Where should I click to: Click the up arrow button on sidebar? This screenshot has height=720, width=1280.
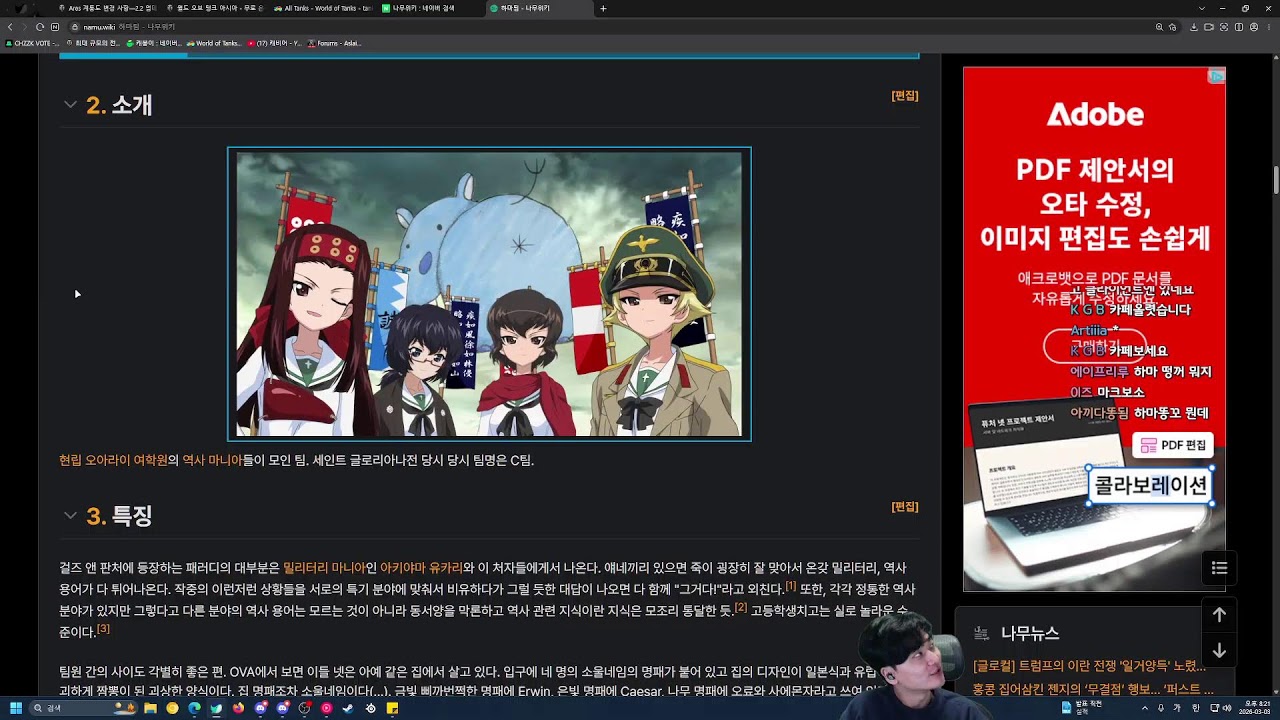1219,615
